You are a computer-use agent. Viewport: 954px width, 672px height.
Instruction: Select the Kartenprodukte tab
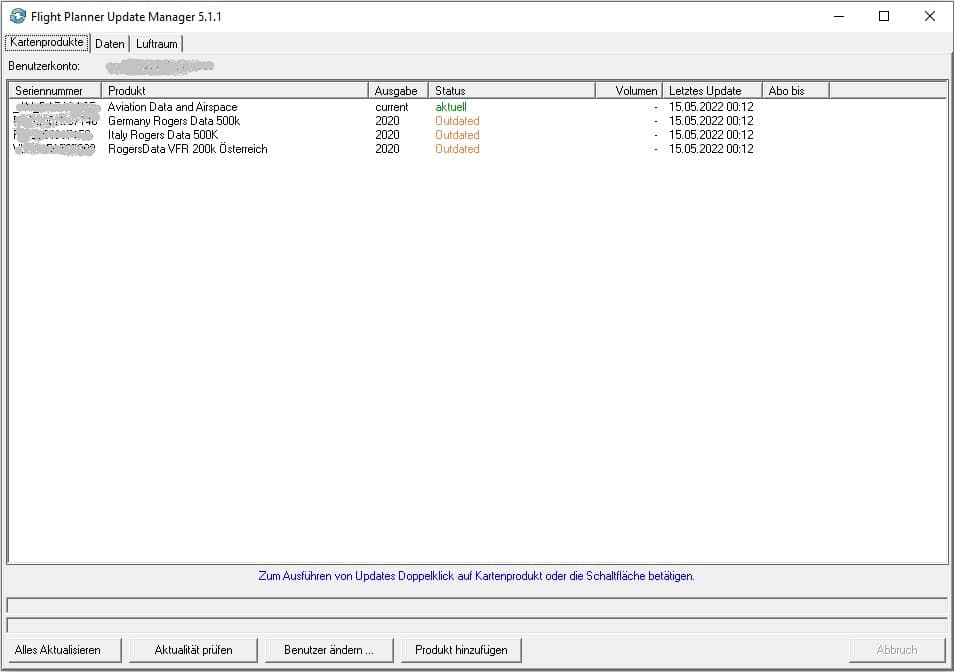[x=46, y=43]
